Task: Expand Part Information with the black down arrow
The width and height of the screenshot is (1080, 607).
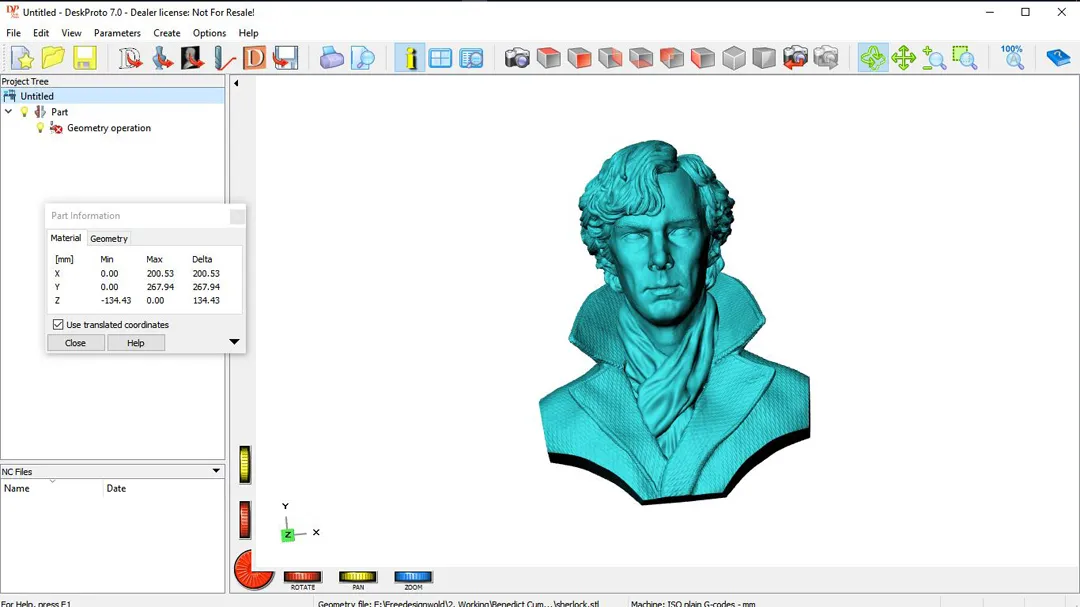Action: pos(234,342)
